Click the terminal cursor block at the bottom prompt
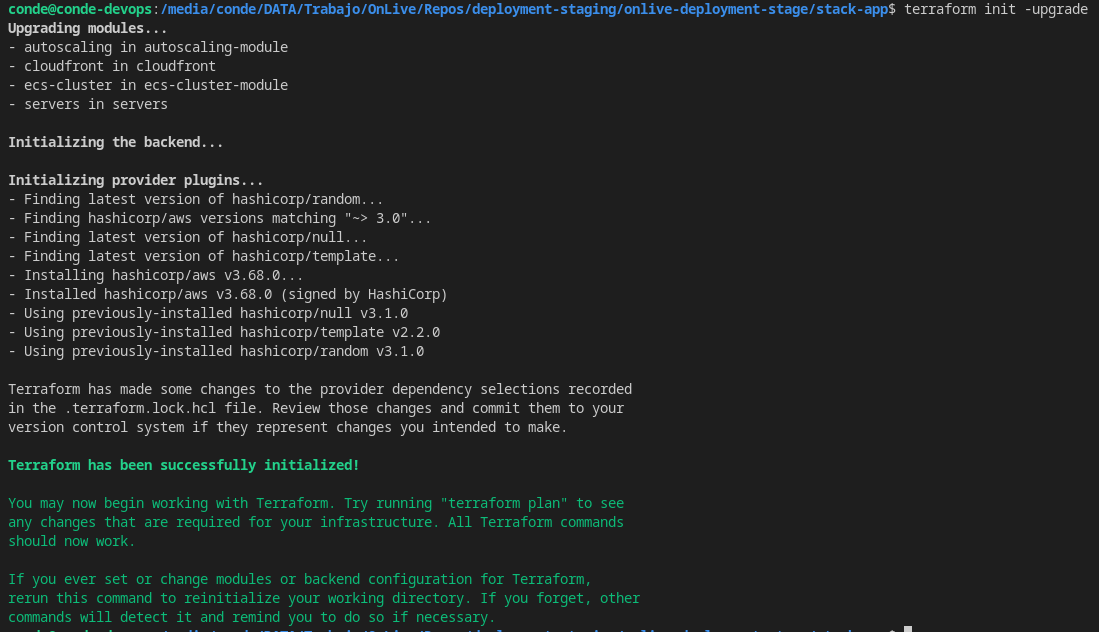Viewport: 1099px width, 632px height. coord(907,629)
